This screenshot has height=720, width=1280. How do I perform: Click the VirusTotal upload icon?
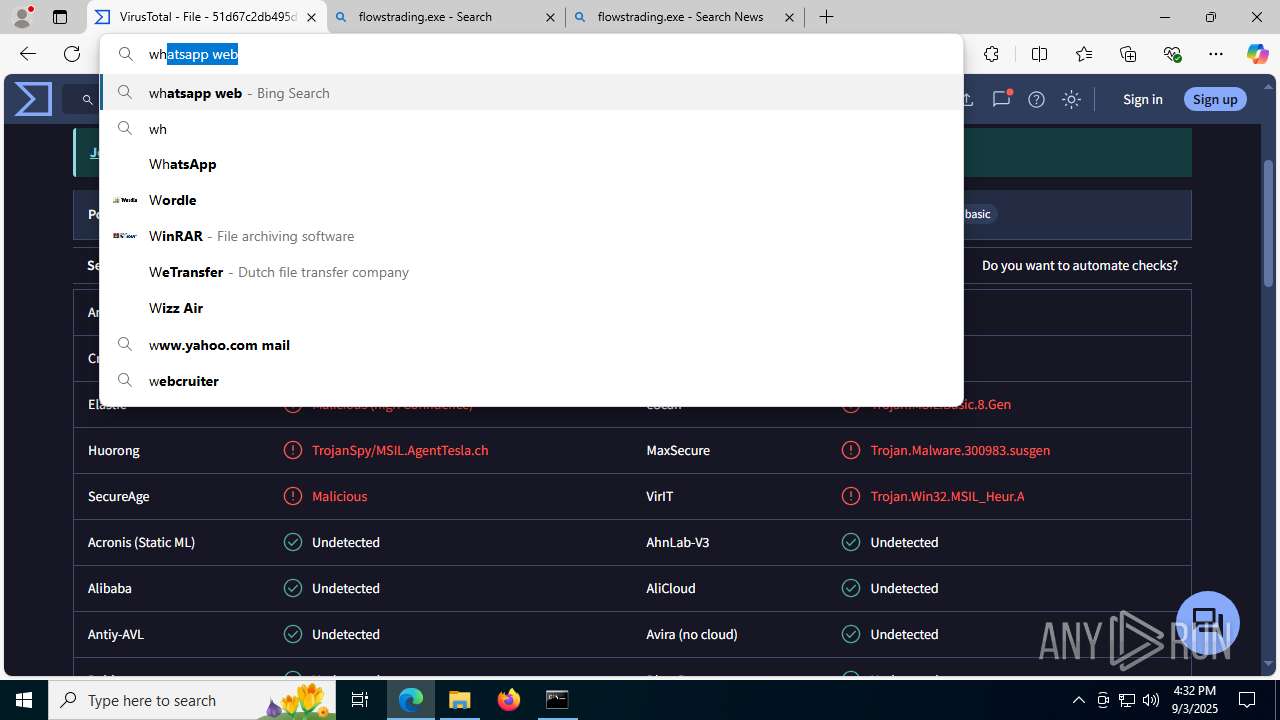coord(967,99)
